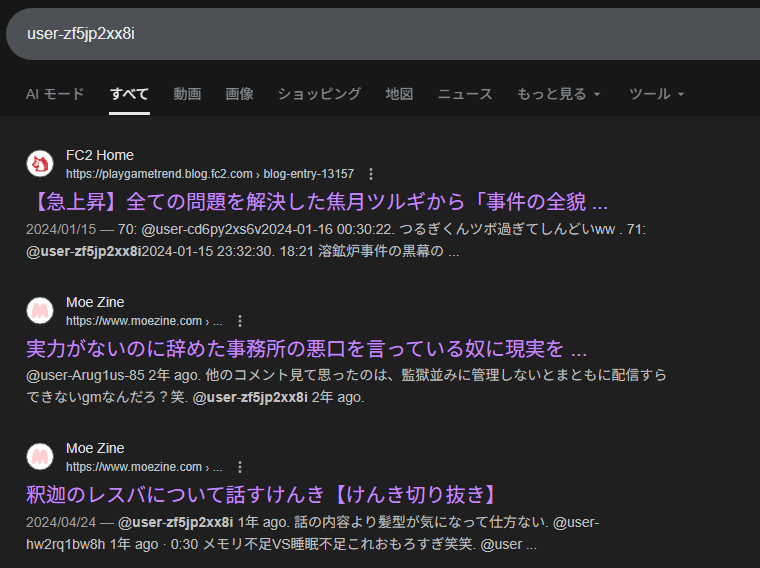Open the 地図 tab

click(399, 94)
